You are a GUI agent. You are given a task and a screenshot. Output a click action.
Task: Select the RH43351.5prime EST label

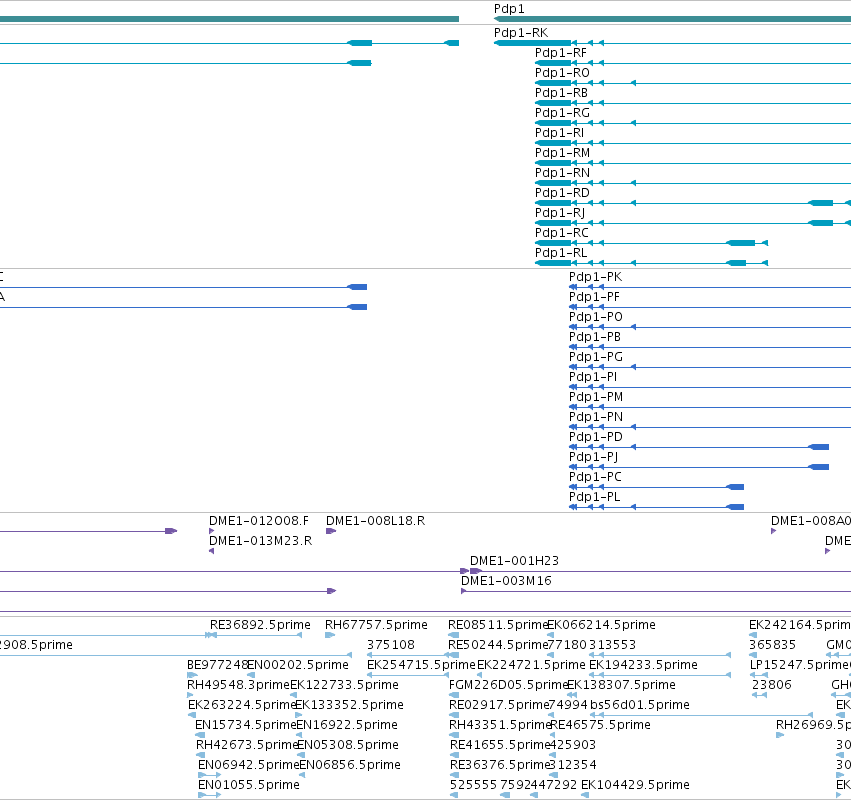coord(500,726)
